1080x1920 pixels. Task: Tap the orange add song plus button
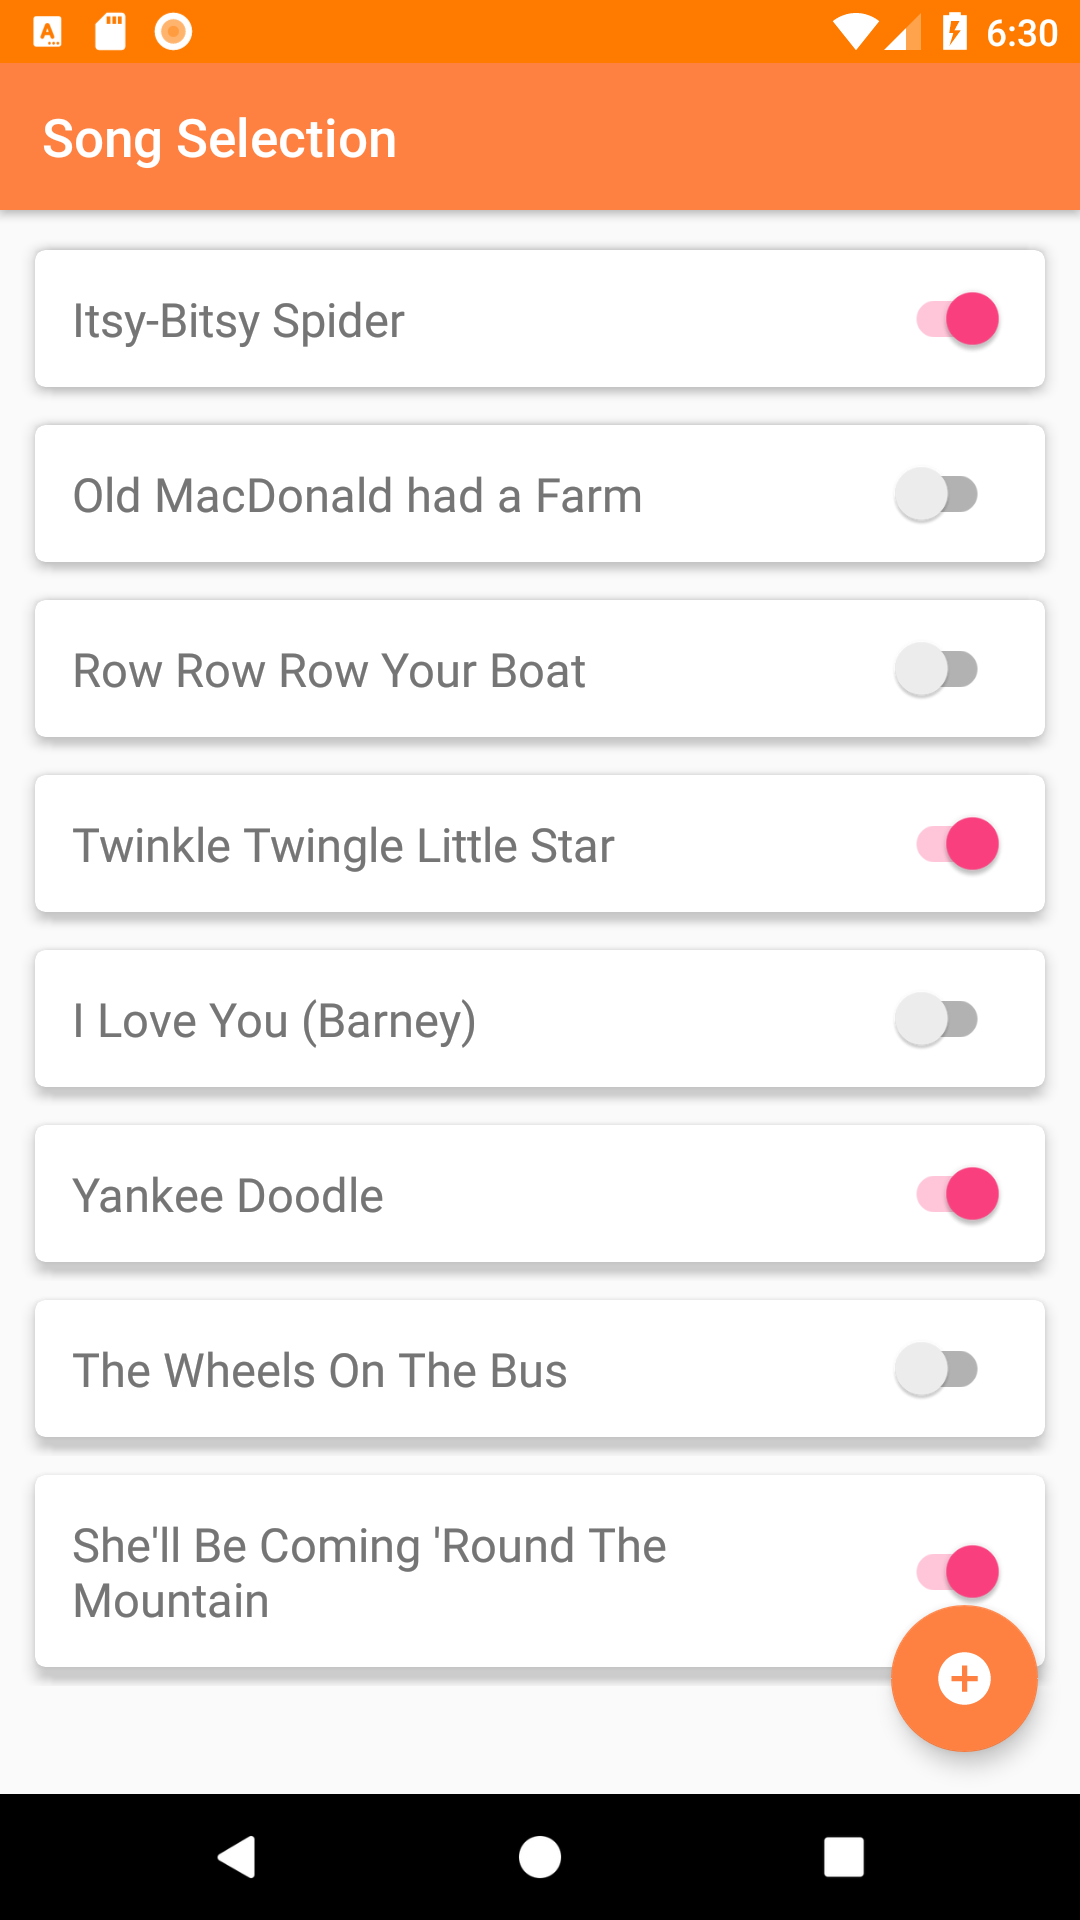pyautogui.click(x=964, y=1678)
